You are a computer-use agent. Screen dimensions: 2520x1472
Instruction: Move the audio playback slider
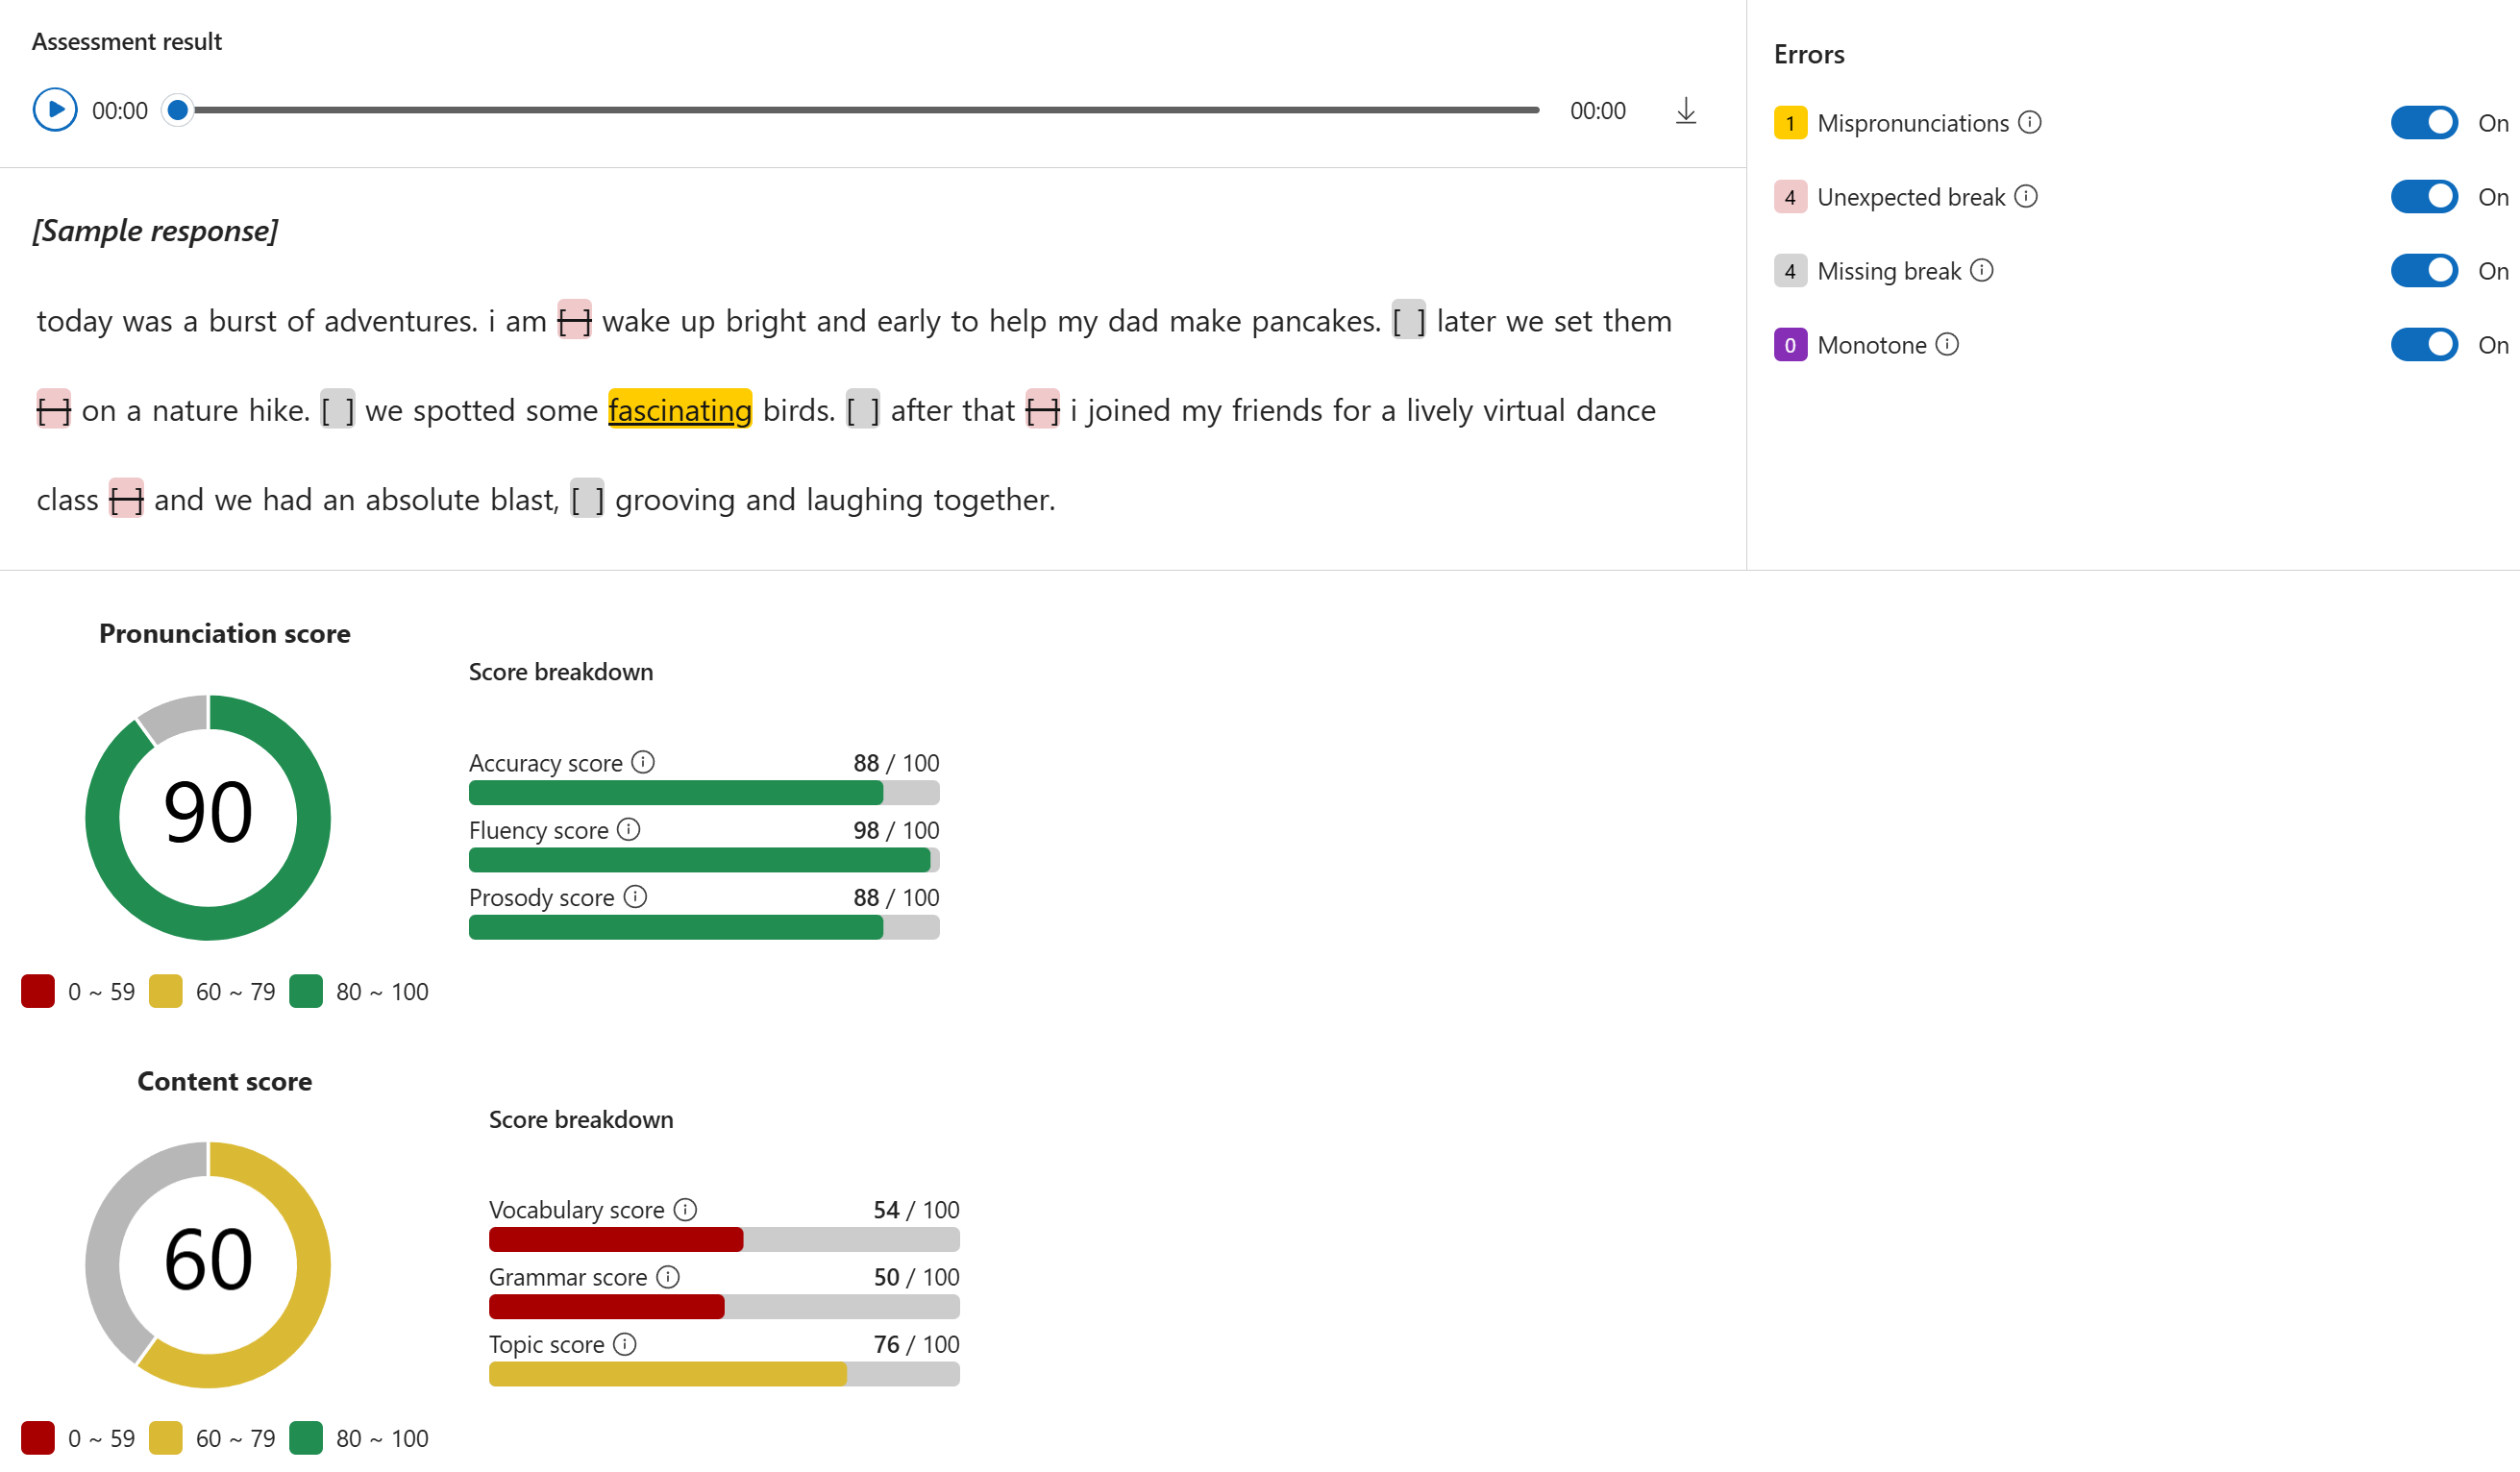coord(178,111)
